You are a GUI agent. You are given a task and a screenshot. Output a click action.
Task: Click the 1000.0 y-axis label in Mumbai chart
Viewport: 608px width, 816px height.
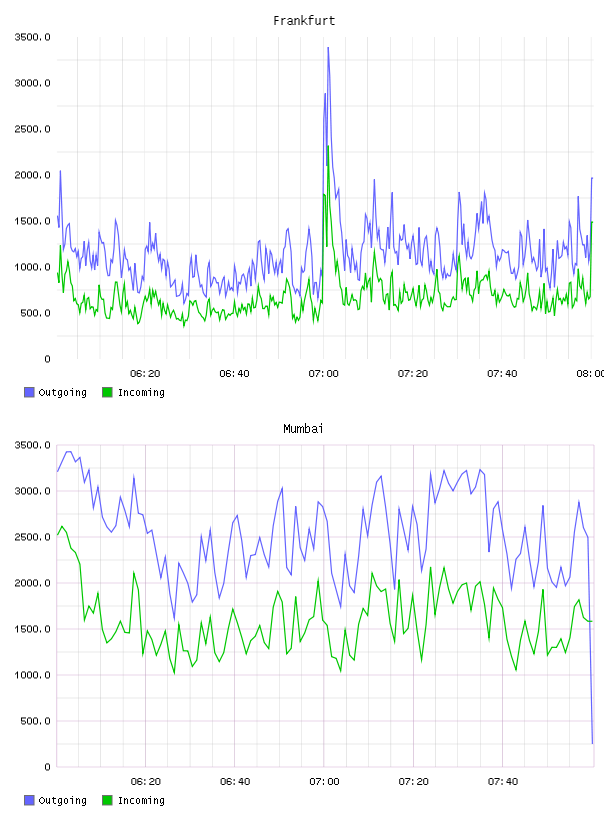[x=32, y=675]
